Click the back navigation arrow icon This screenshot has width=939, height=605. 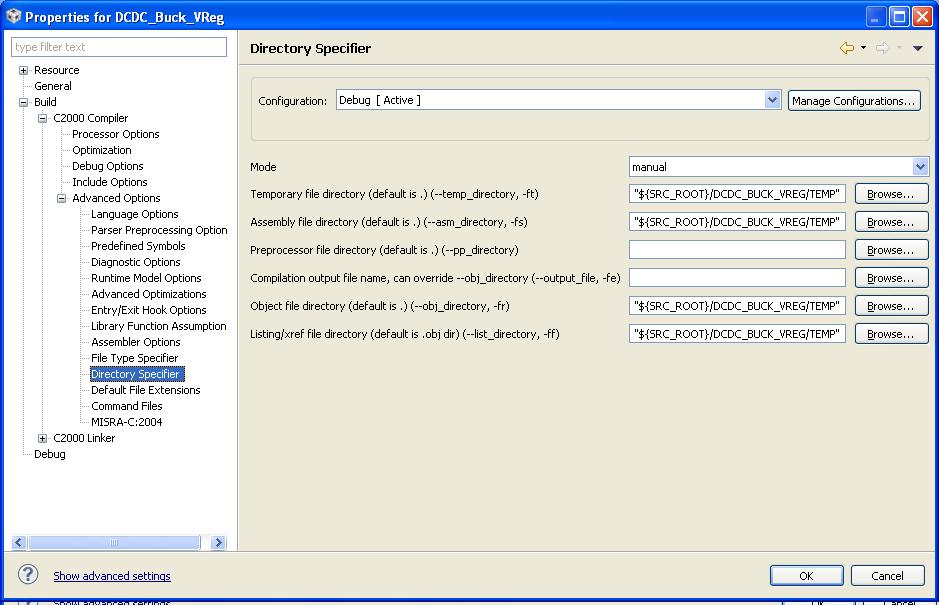tap(847, 48)
